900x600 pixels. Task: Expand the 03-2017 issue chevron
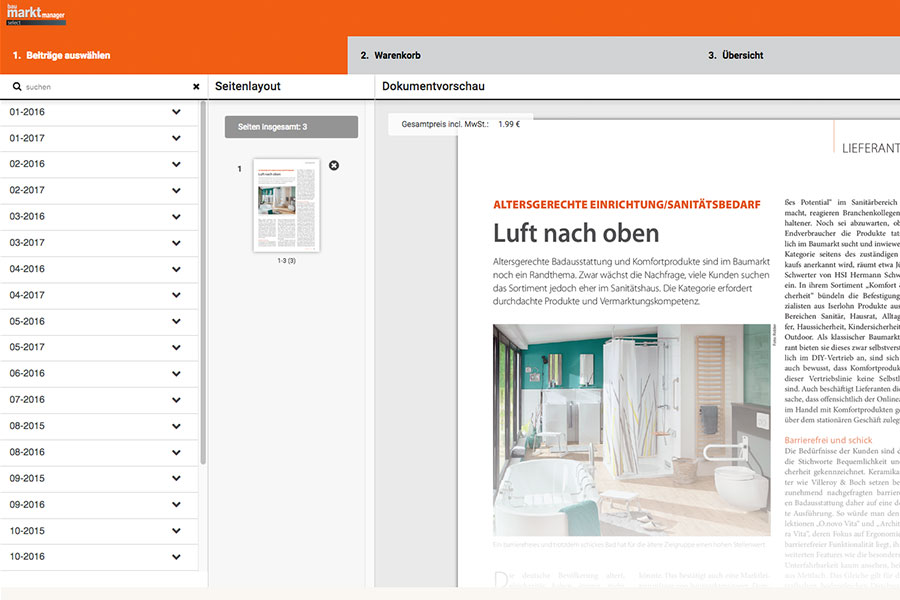176,243
